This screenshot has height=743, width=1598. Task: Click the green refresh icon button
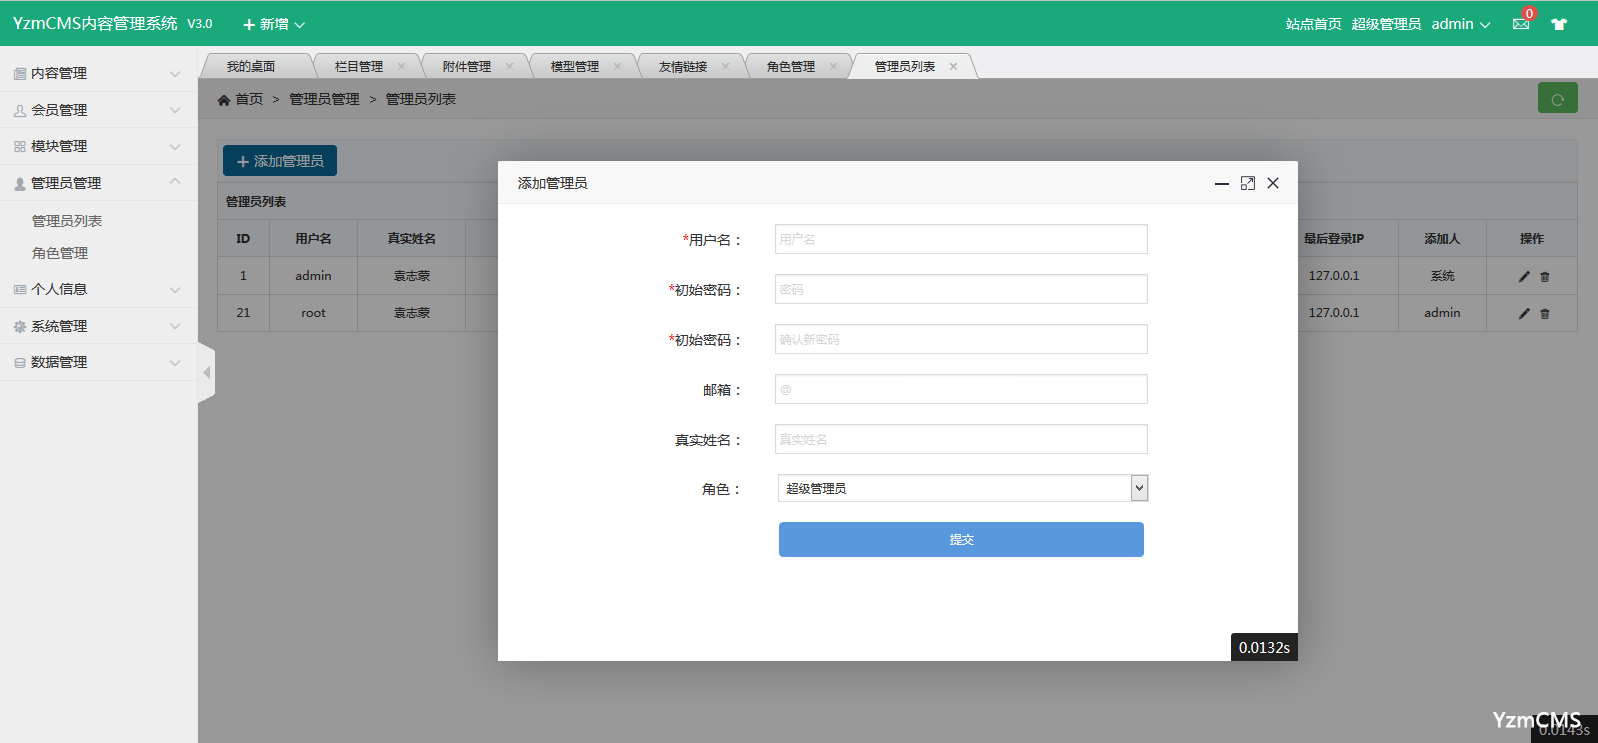tap(1557, 99)
